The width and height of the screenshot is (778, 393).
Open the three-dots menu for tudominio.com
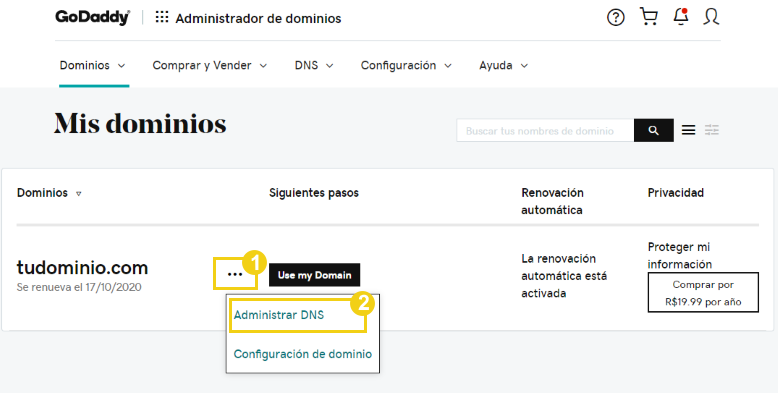tap(235, 274)
